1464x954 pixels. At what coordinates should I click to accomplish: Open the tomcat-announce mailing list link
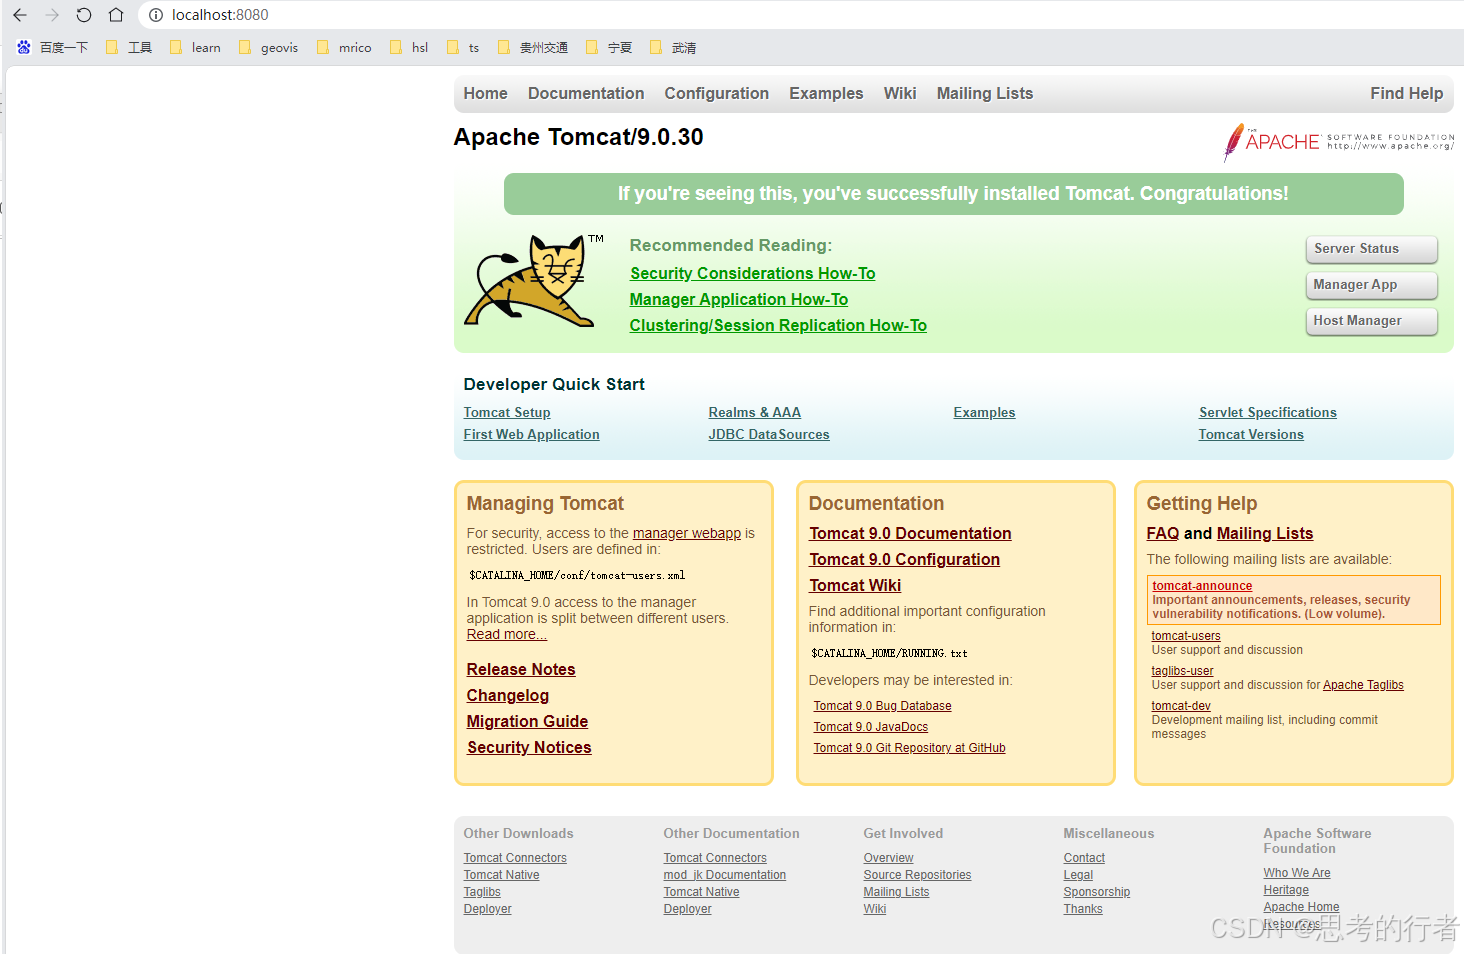point(1202,586)
